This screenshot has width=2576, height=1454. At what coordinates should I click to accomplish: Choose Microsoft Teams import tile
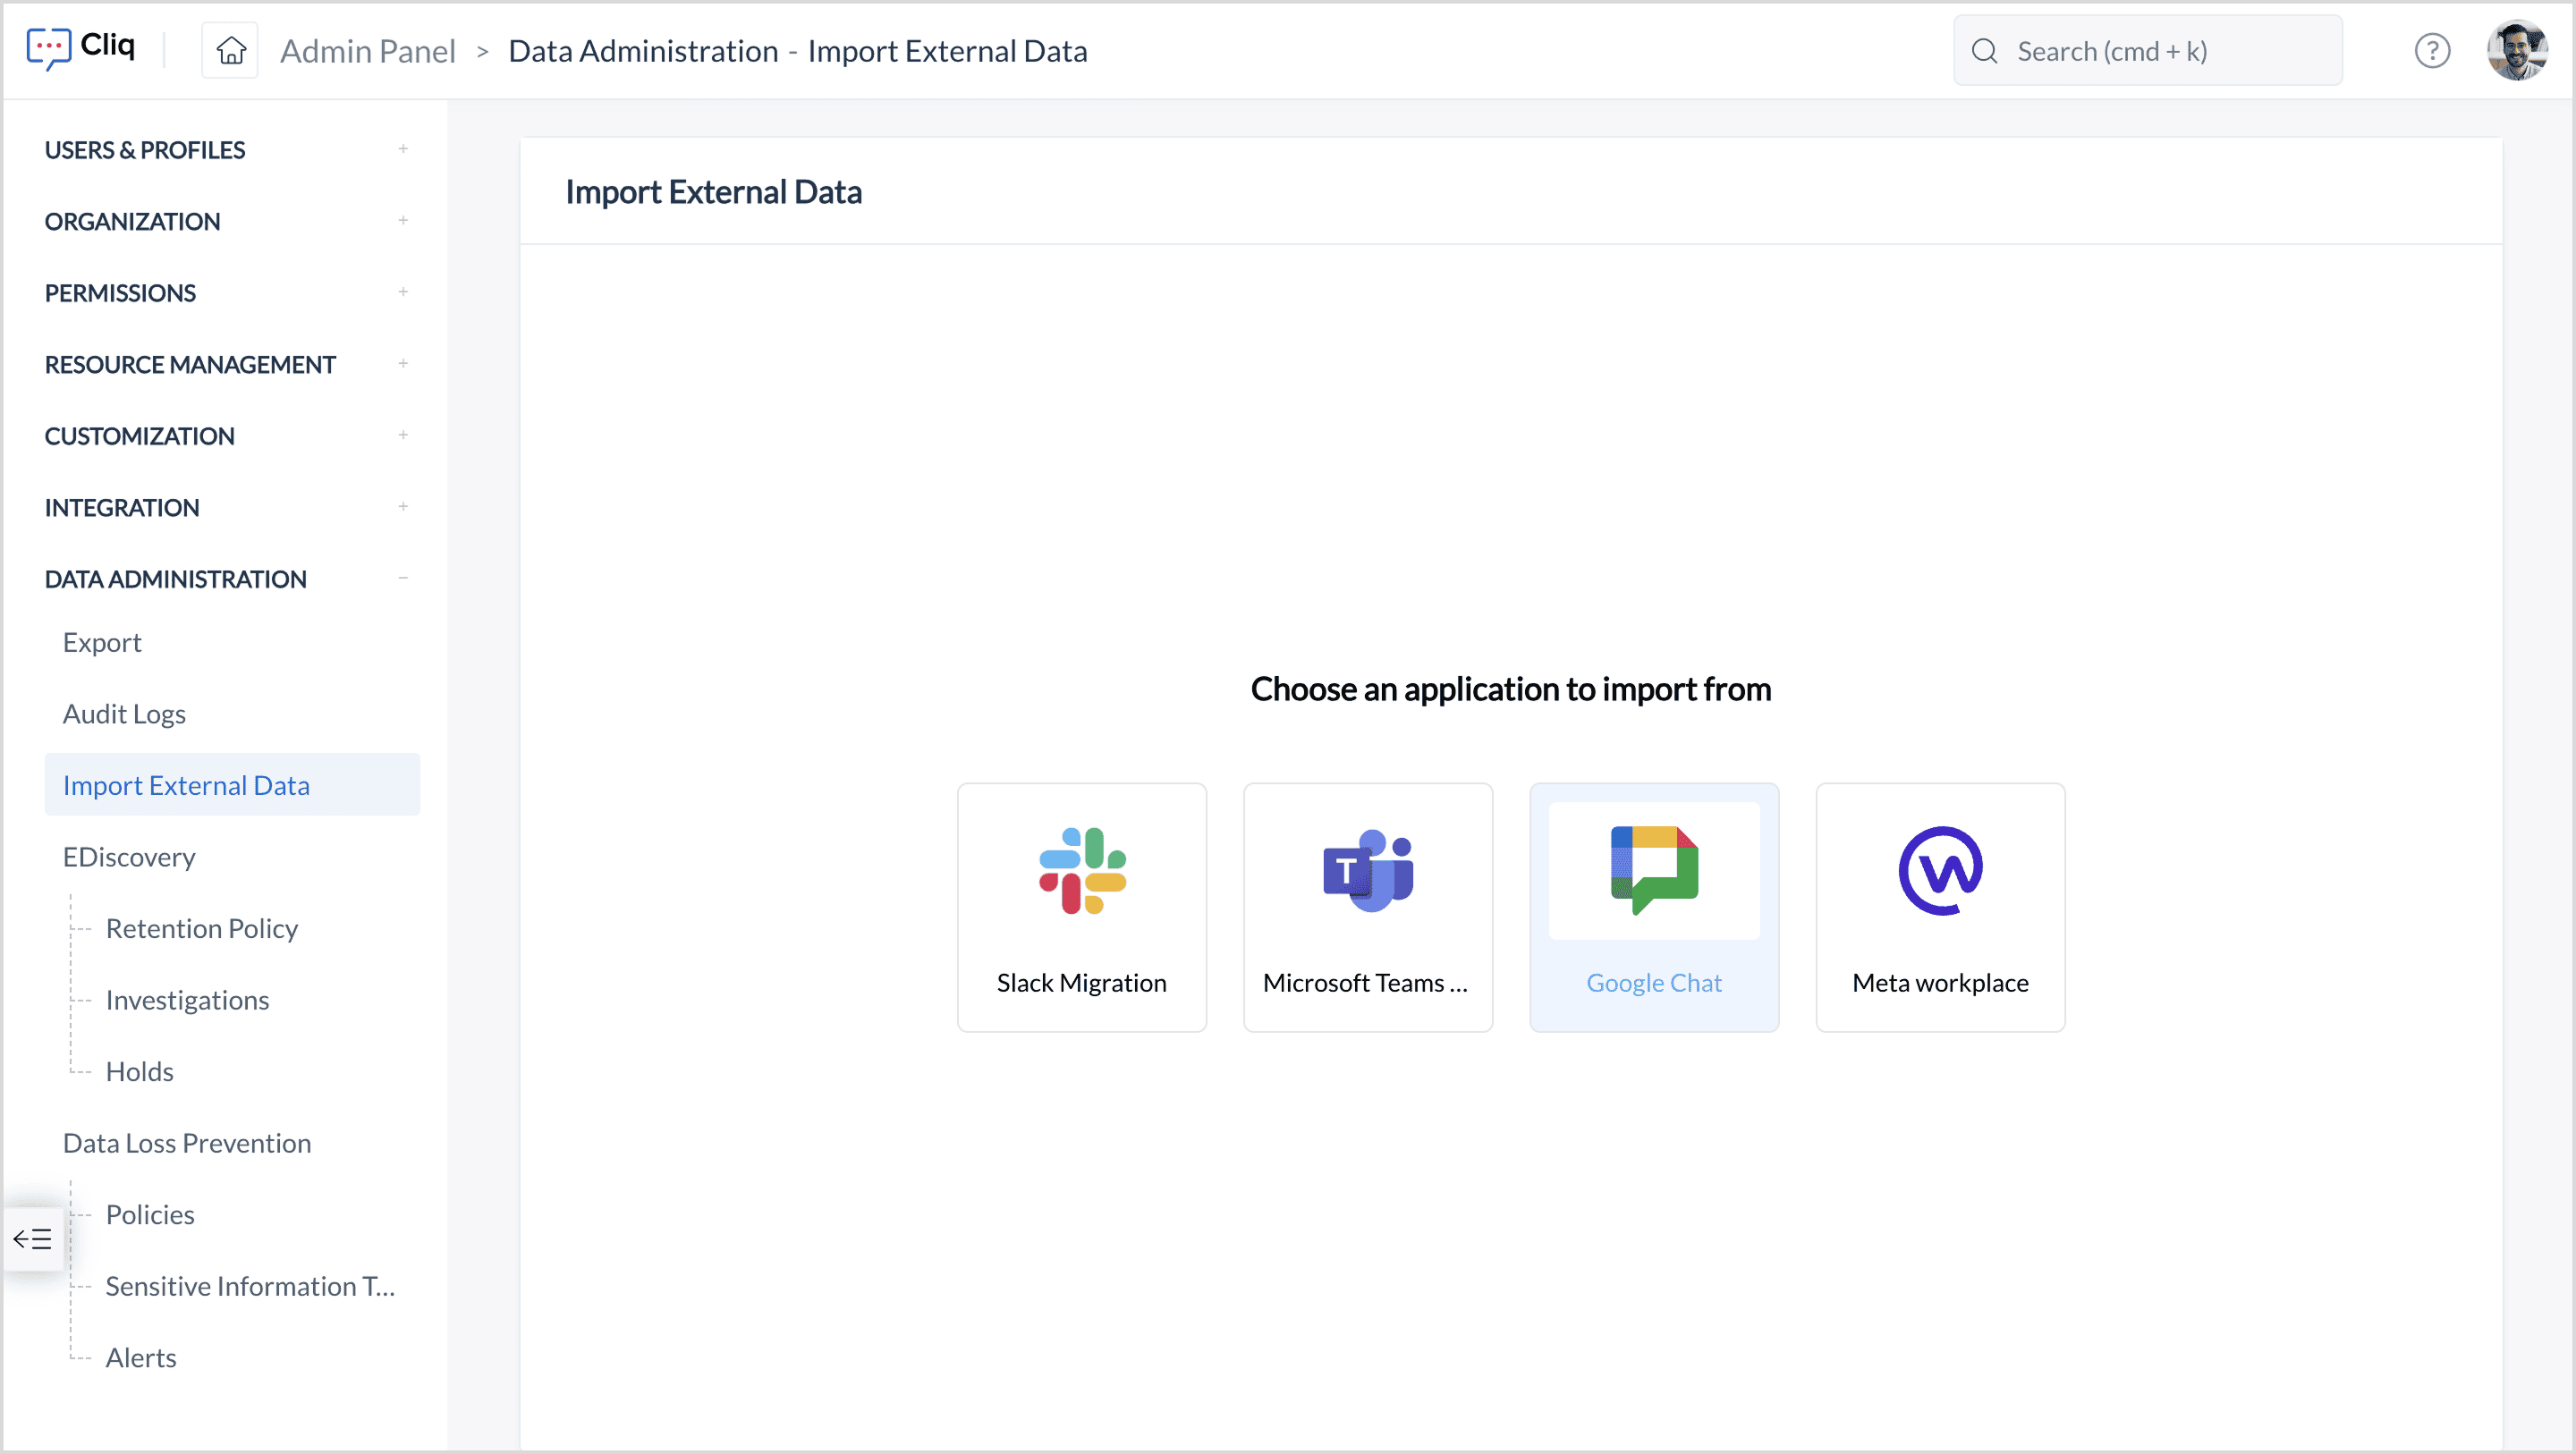click(1367, 907)
